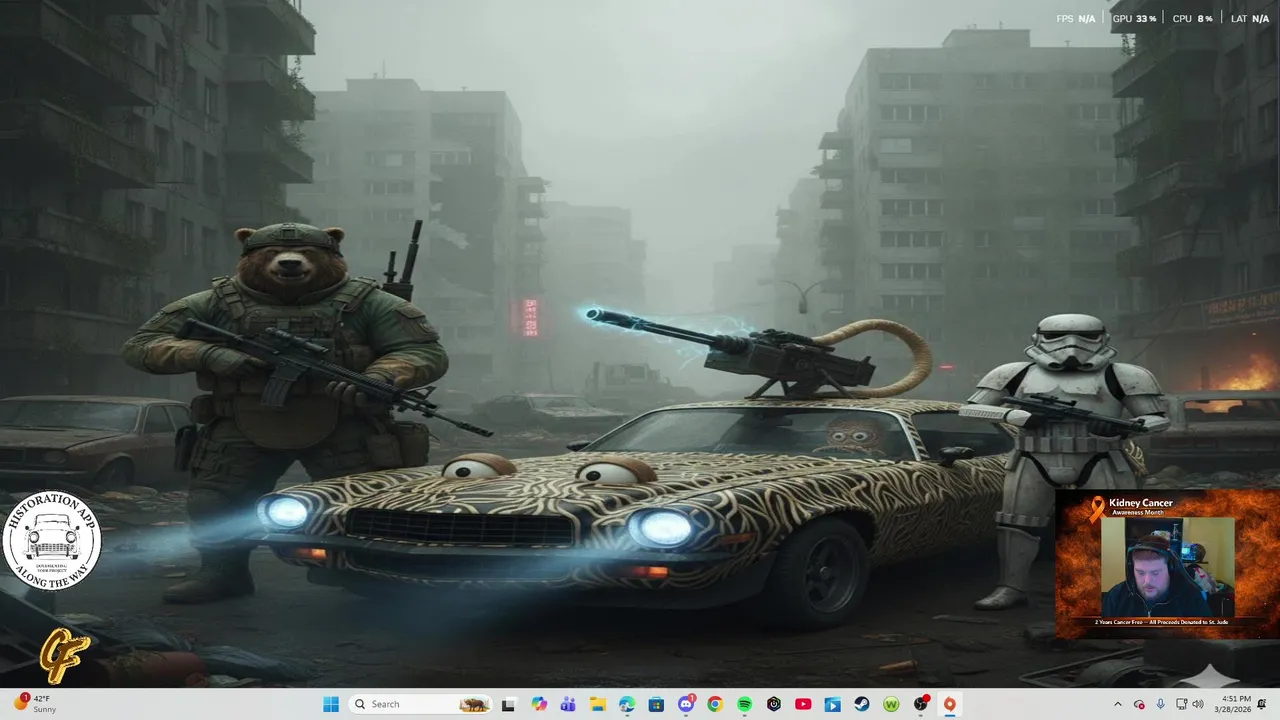Select the active orange app at taskbar end
The image size is (1280, 720).
(x=950, y=704)
